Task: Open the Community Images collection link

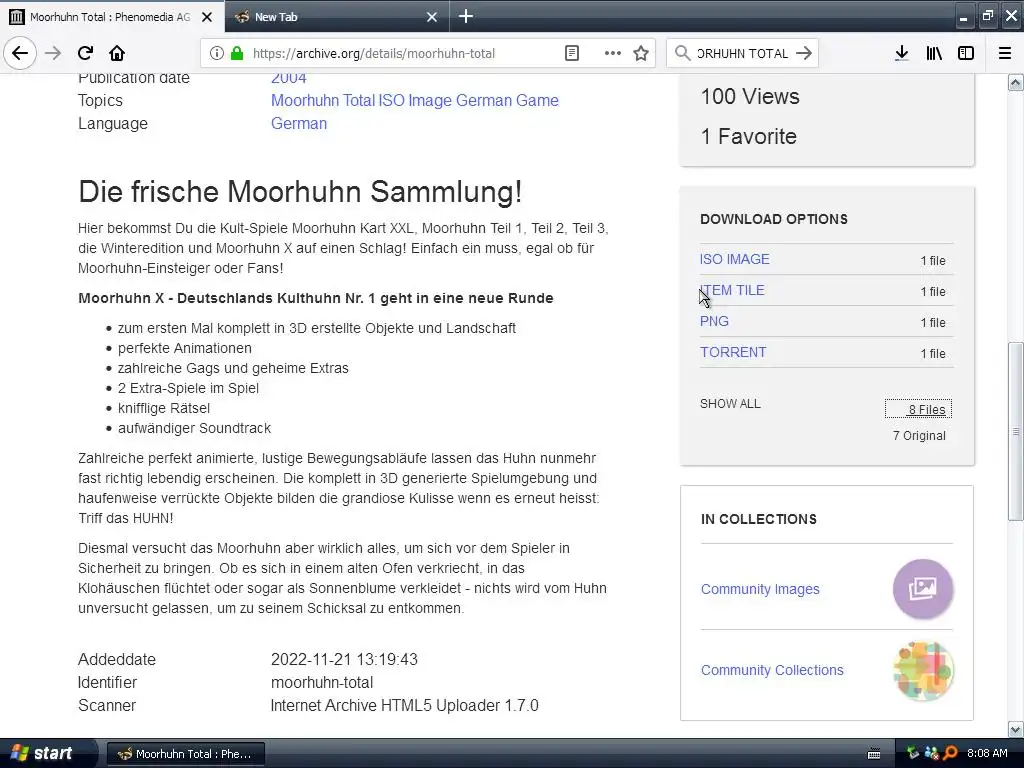Action: [x=760, y=589]
